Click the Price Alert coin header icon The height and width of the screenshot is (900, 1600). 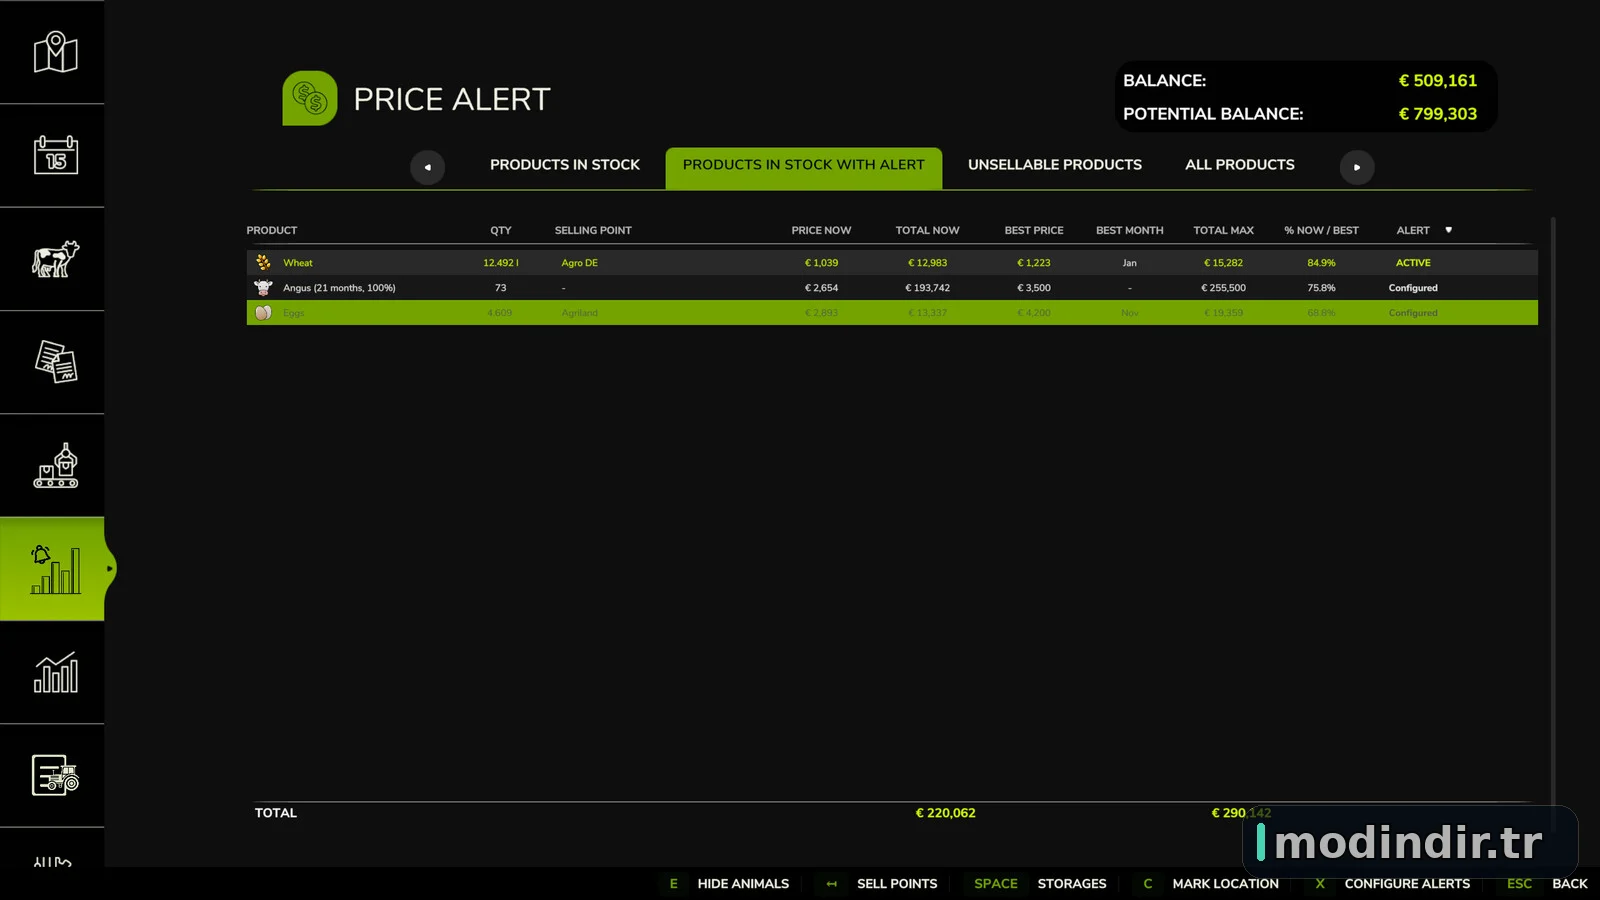(310, 98)
